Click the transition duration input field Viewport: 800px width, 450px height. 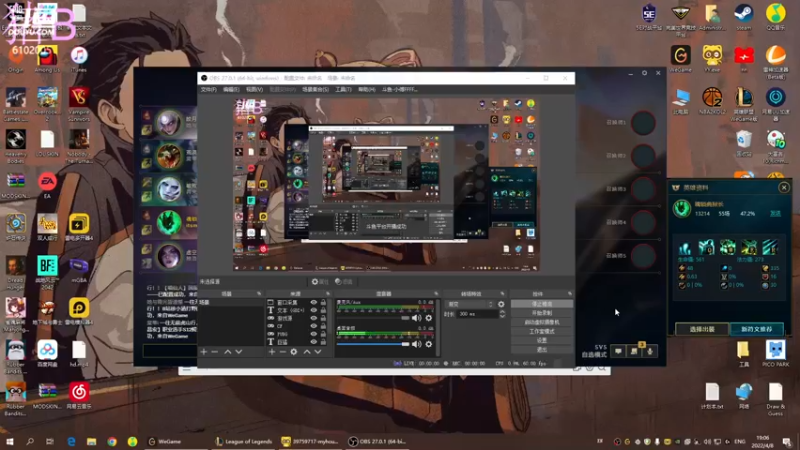click(x=478, y=314)
